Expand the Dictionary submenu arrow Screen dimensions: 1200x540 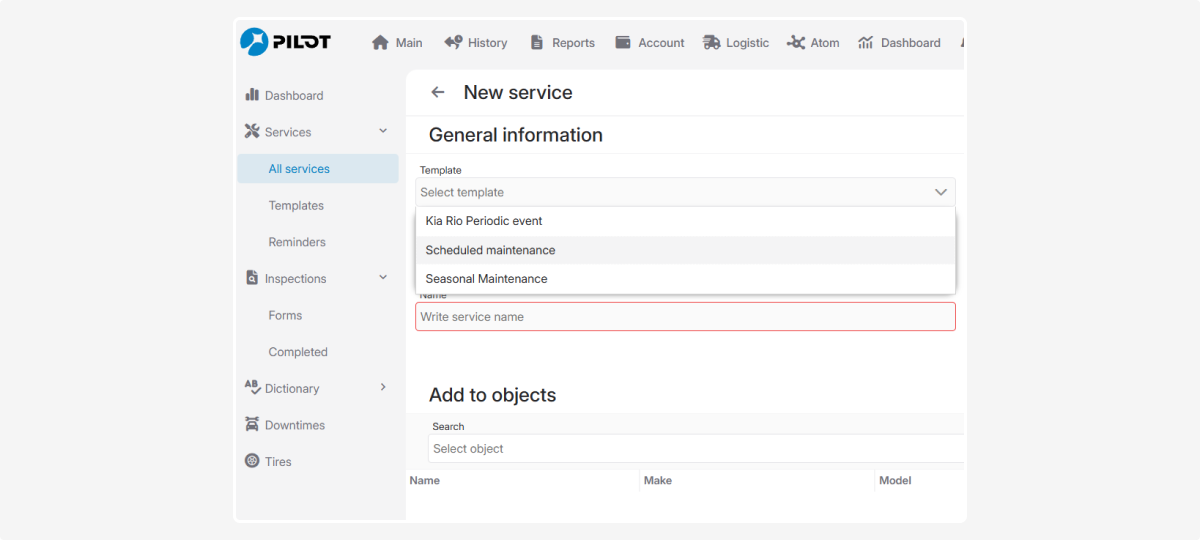(383, 387)
